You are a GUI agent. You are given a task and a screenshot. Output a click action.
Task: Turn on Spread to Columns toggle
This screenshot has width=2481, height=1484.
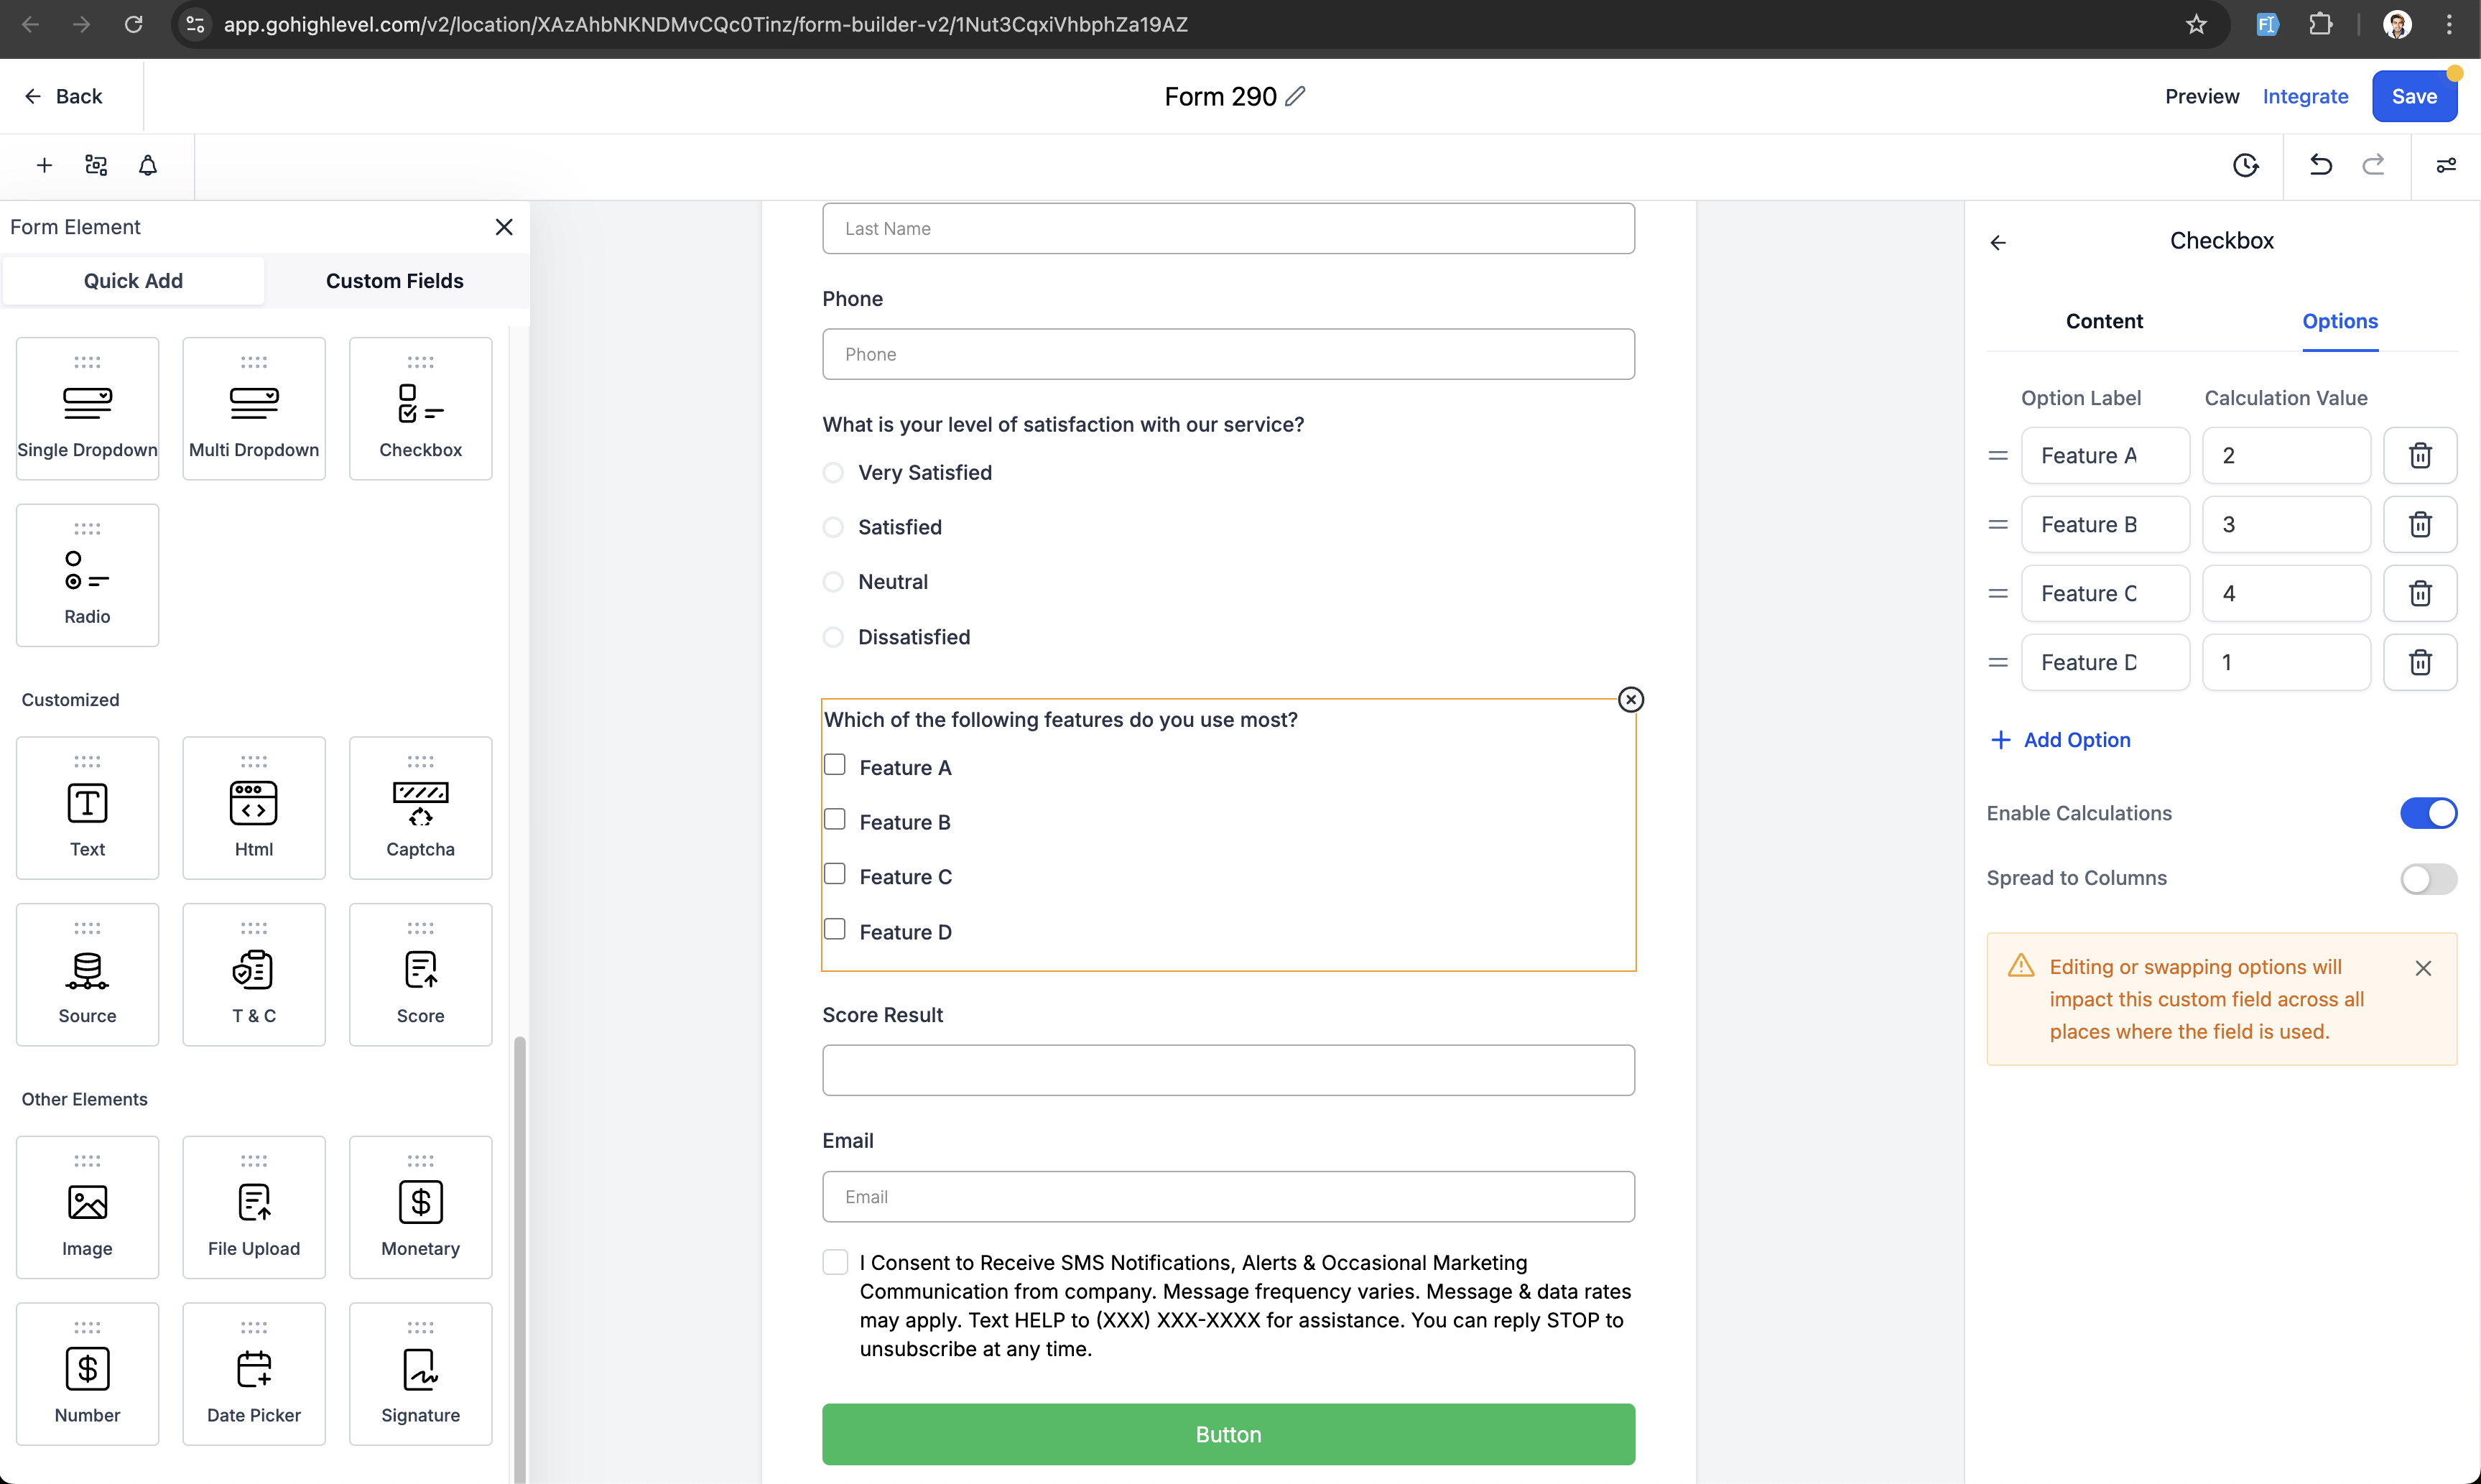coord(2428,878)
